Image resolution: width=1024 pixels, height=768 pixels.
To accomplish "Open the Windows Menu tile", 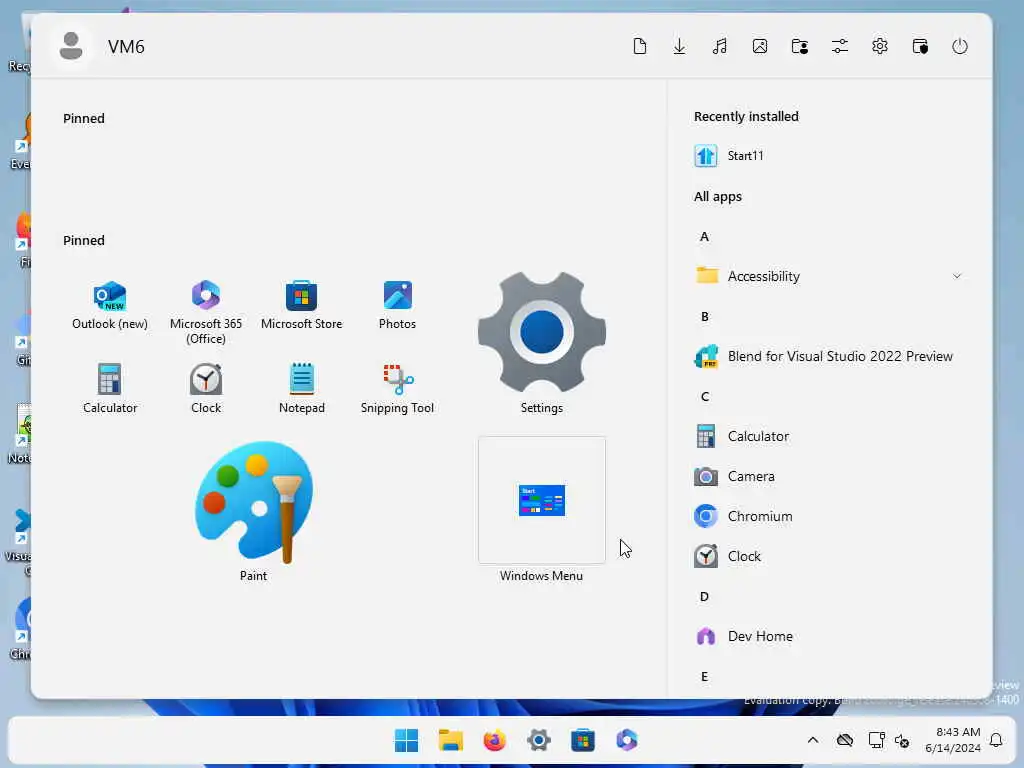I will [541, 510].
